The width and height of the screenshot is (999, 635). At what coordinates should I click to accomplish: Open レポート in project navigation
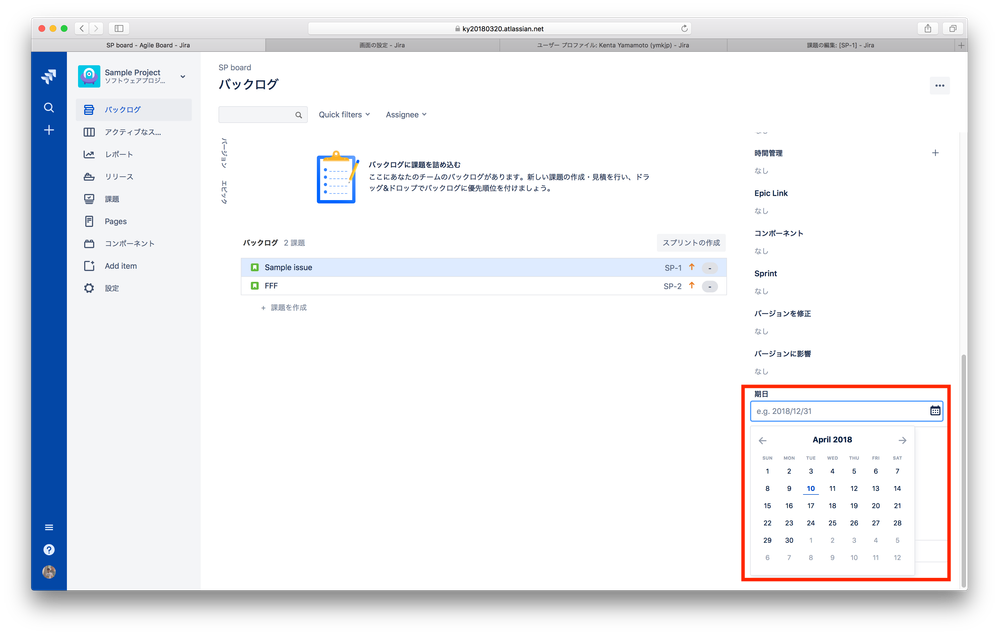click(x=134, y=154)
